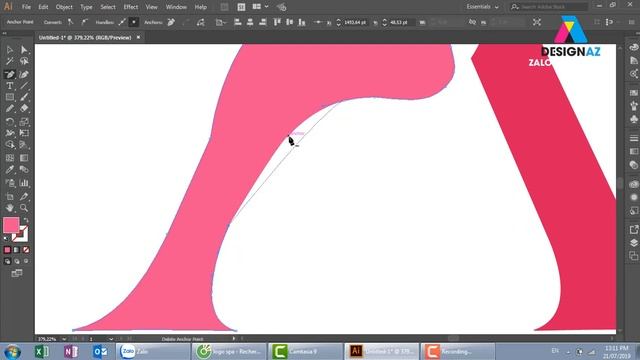
Task: Select the Pencil tool
Action: [x=10, y=109]
